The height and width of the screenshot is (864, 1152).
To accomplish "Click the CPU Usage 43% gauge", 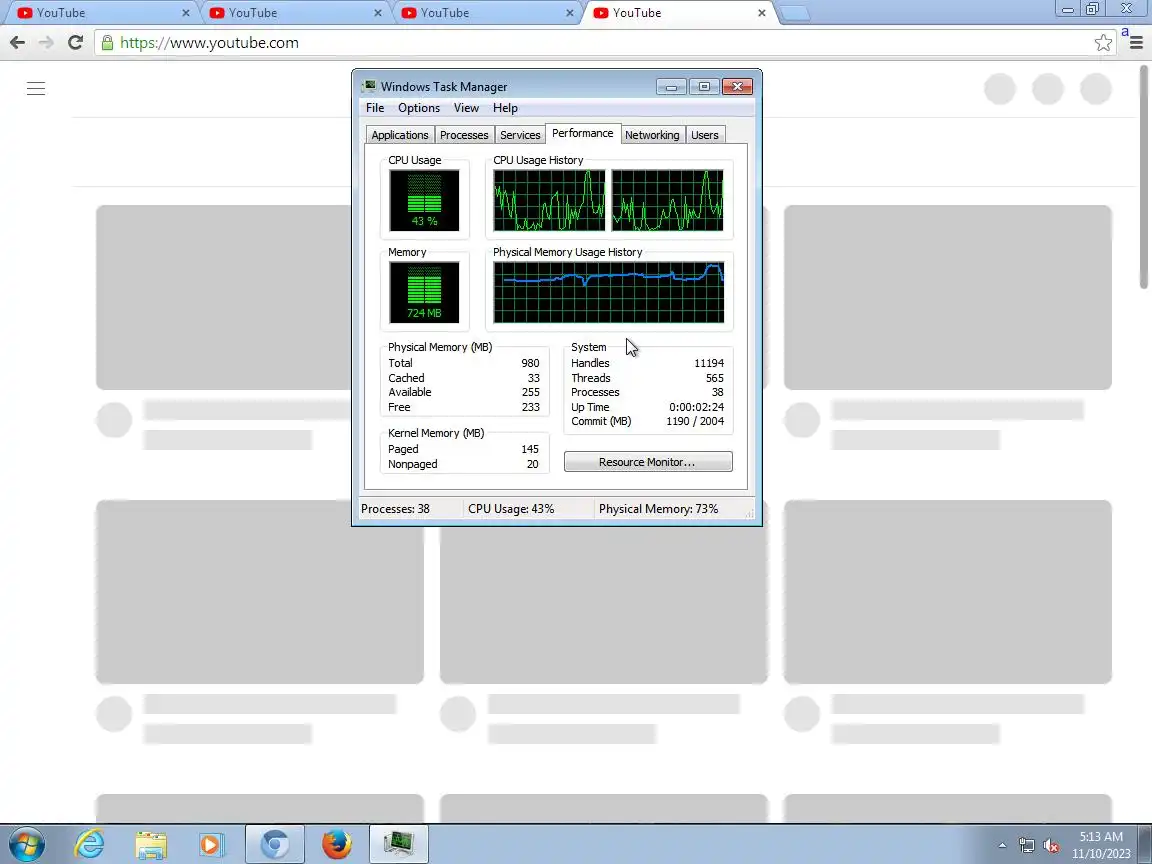I will [424, 201].
